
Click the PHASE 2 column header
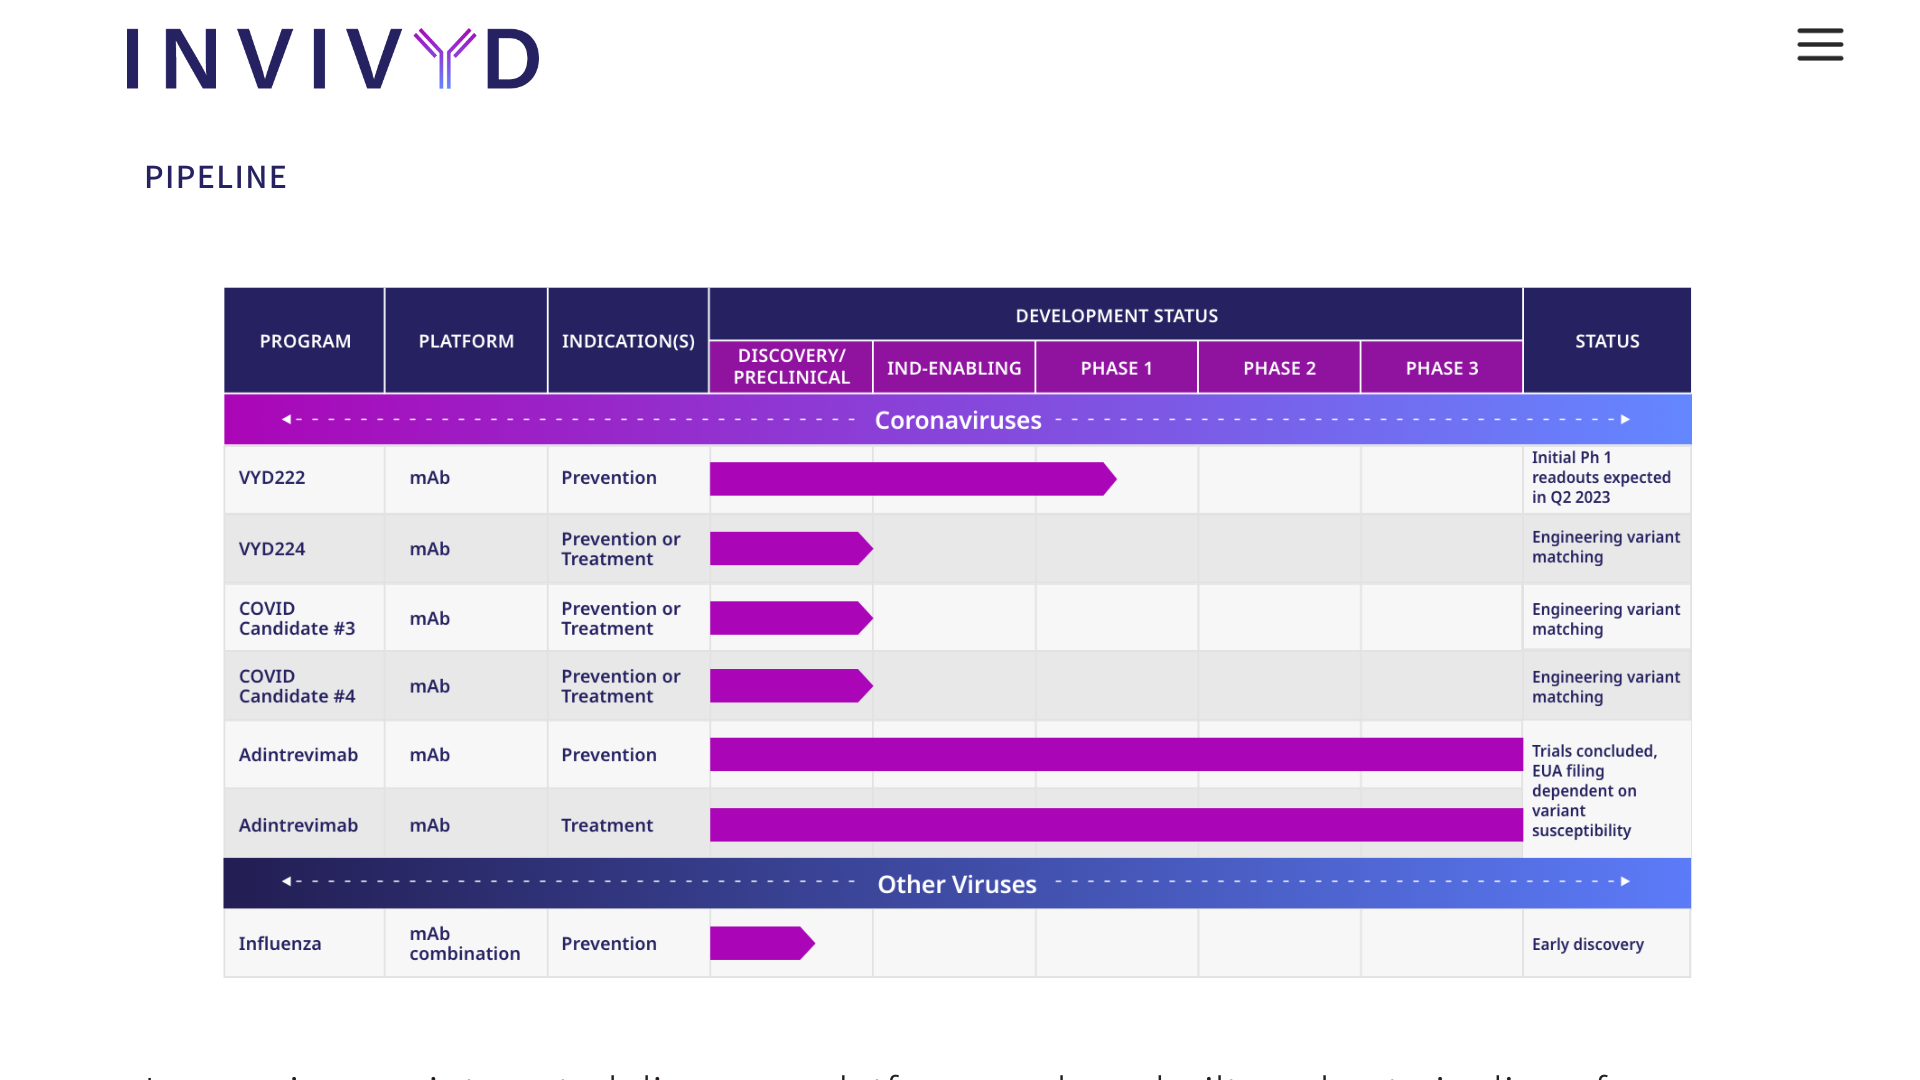pos(1279,368)
